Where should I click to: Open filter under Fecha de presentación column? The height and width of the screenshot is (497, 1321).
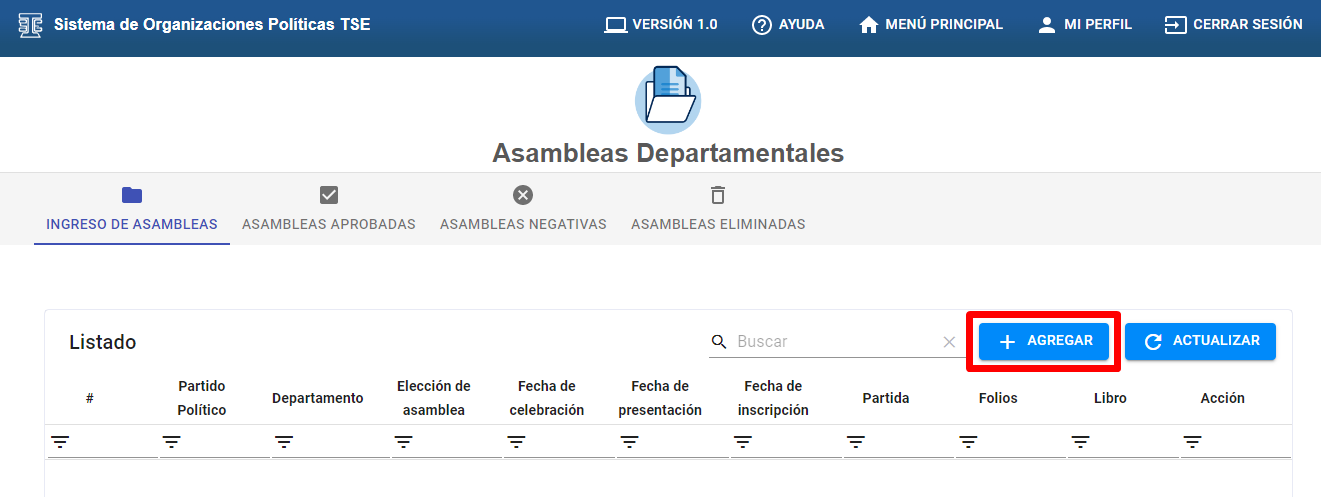629,442
